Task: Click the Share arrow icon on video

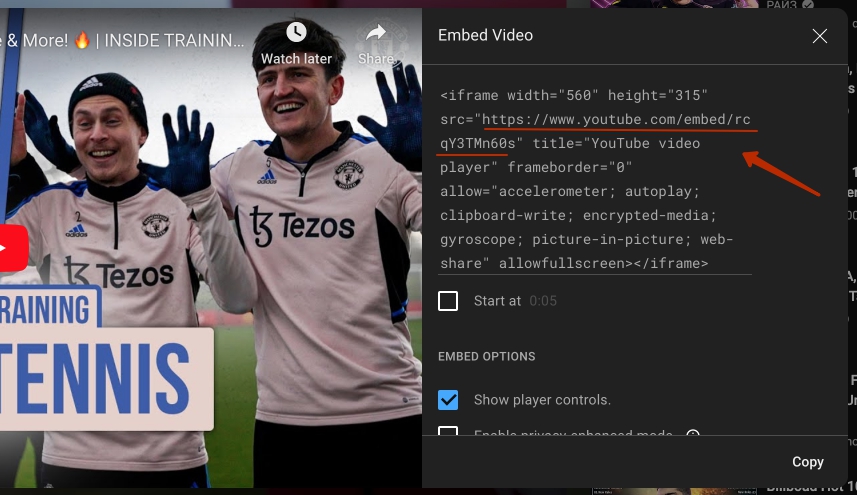Action: (x=376, y=34)
